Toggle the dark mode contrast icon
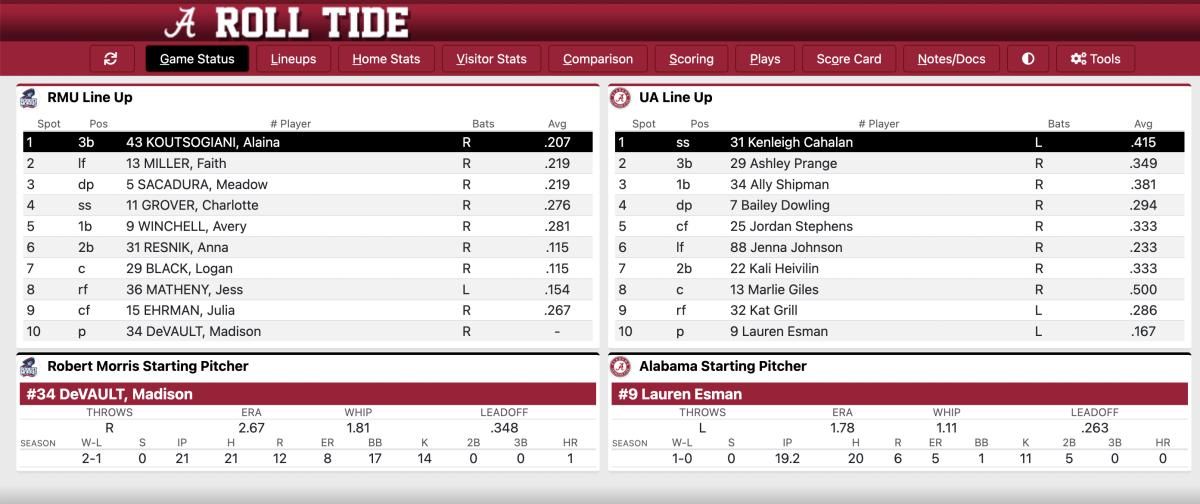Viewport: 1200px width, 504px height. [1028, 59]
